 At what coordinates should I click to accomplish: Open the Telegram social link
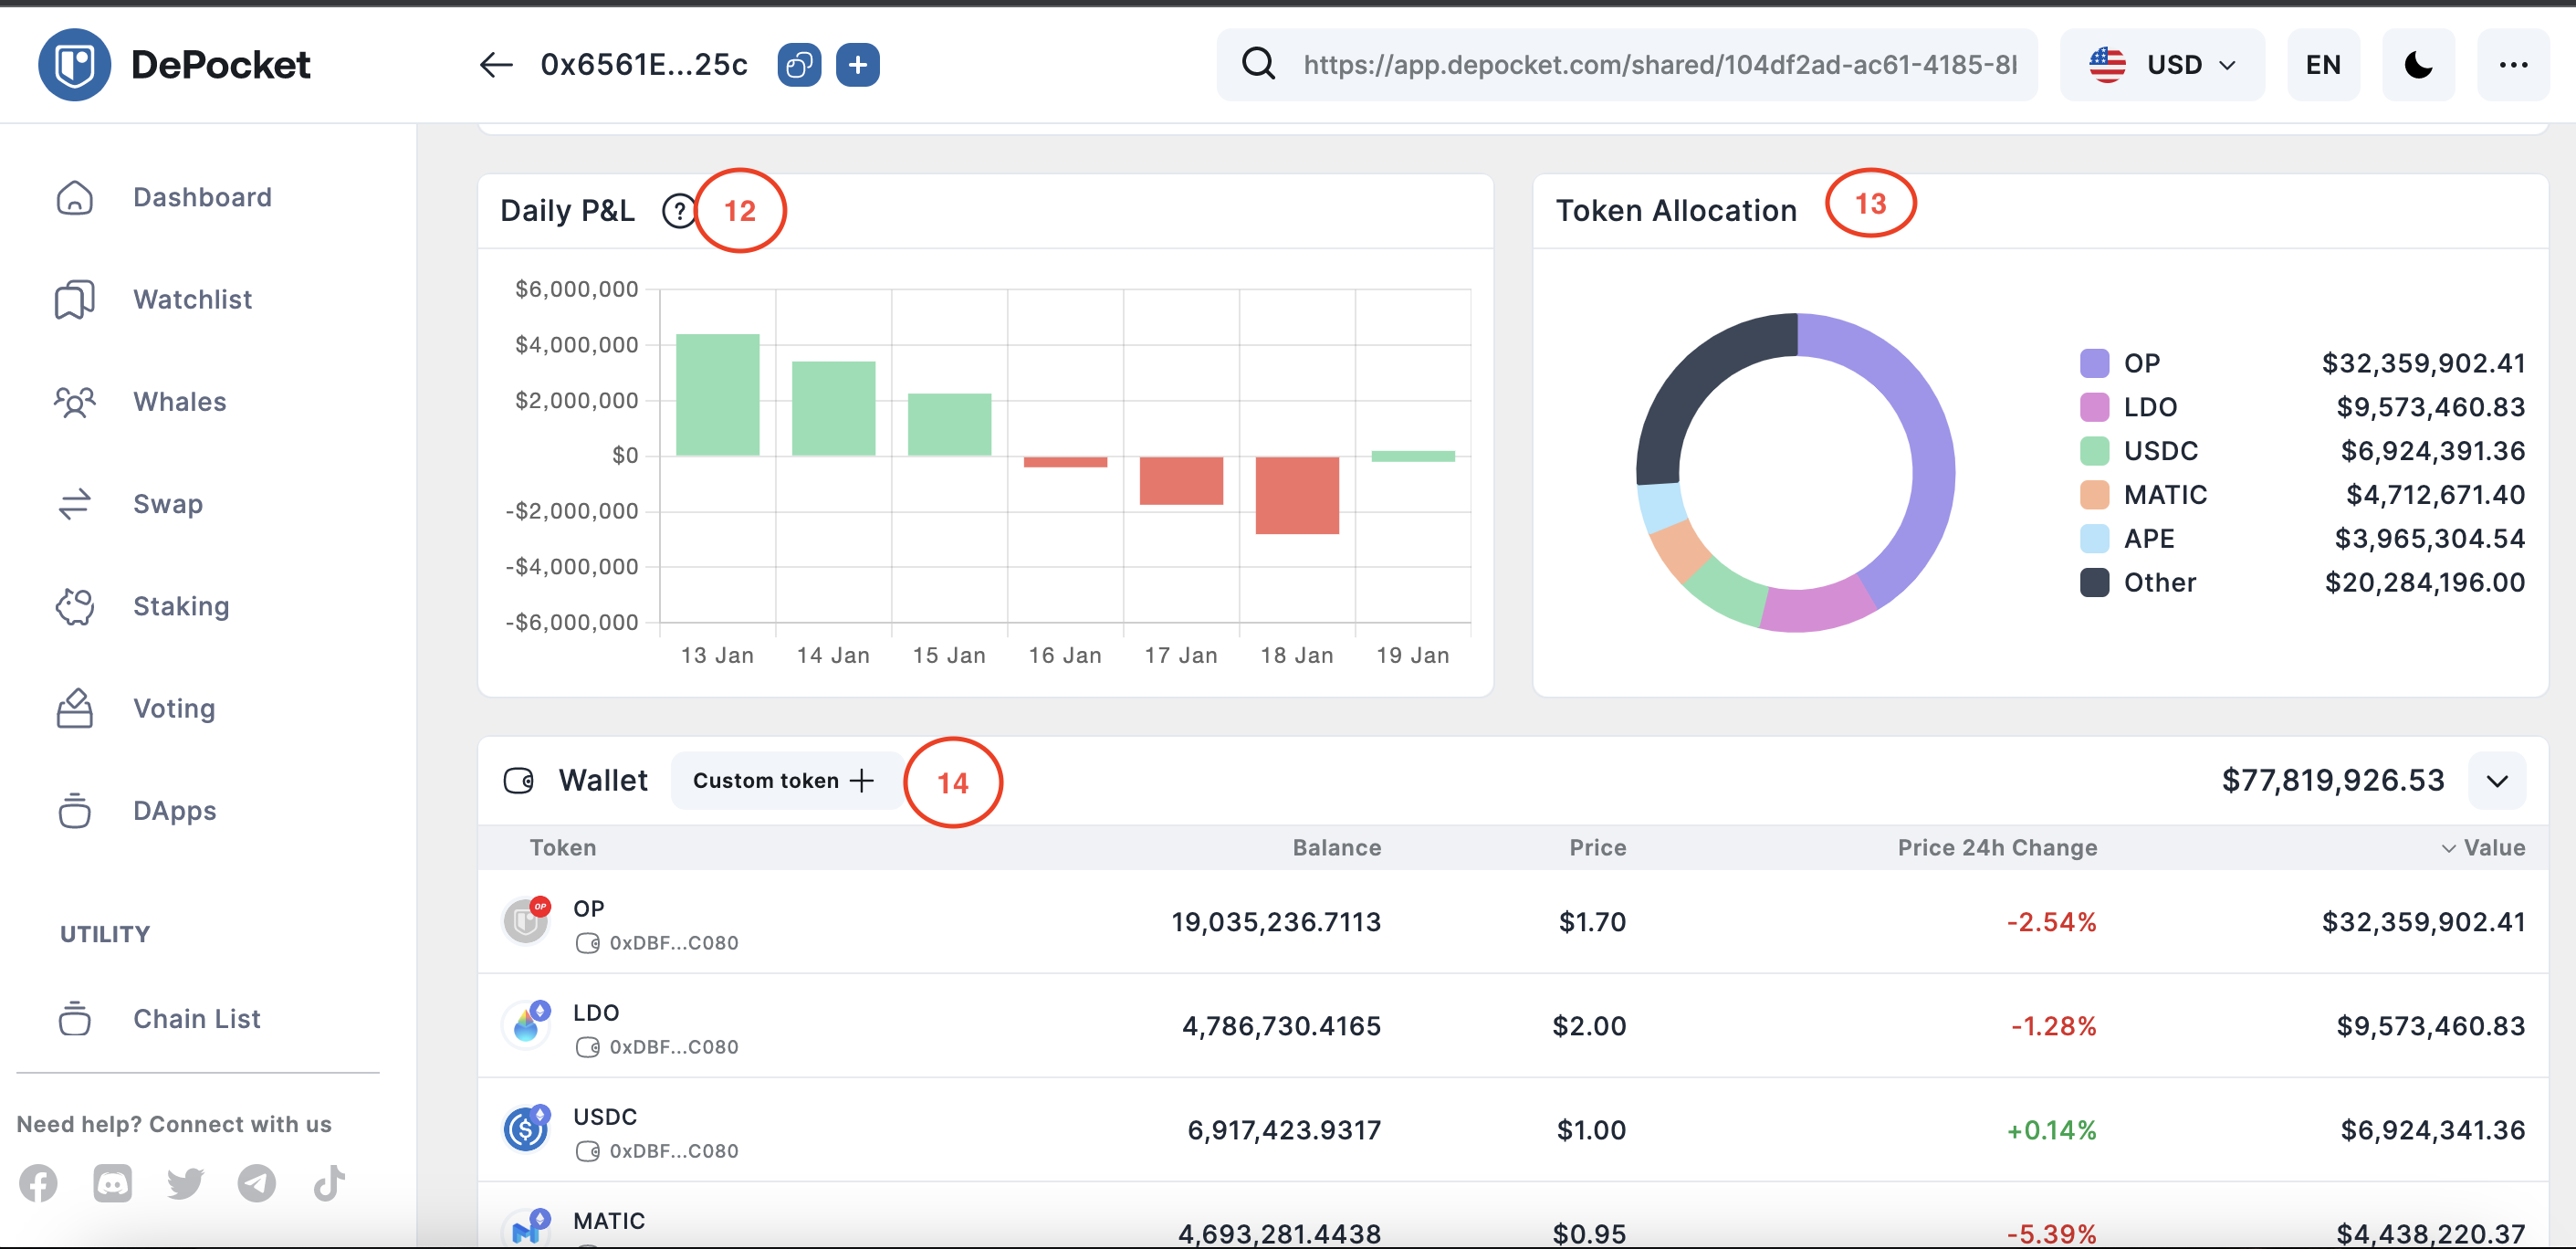coord(257,1183)
